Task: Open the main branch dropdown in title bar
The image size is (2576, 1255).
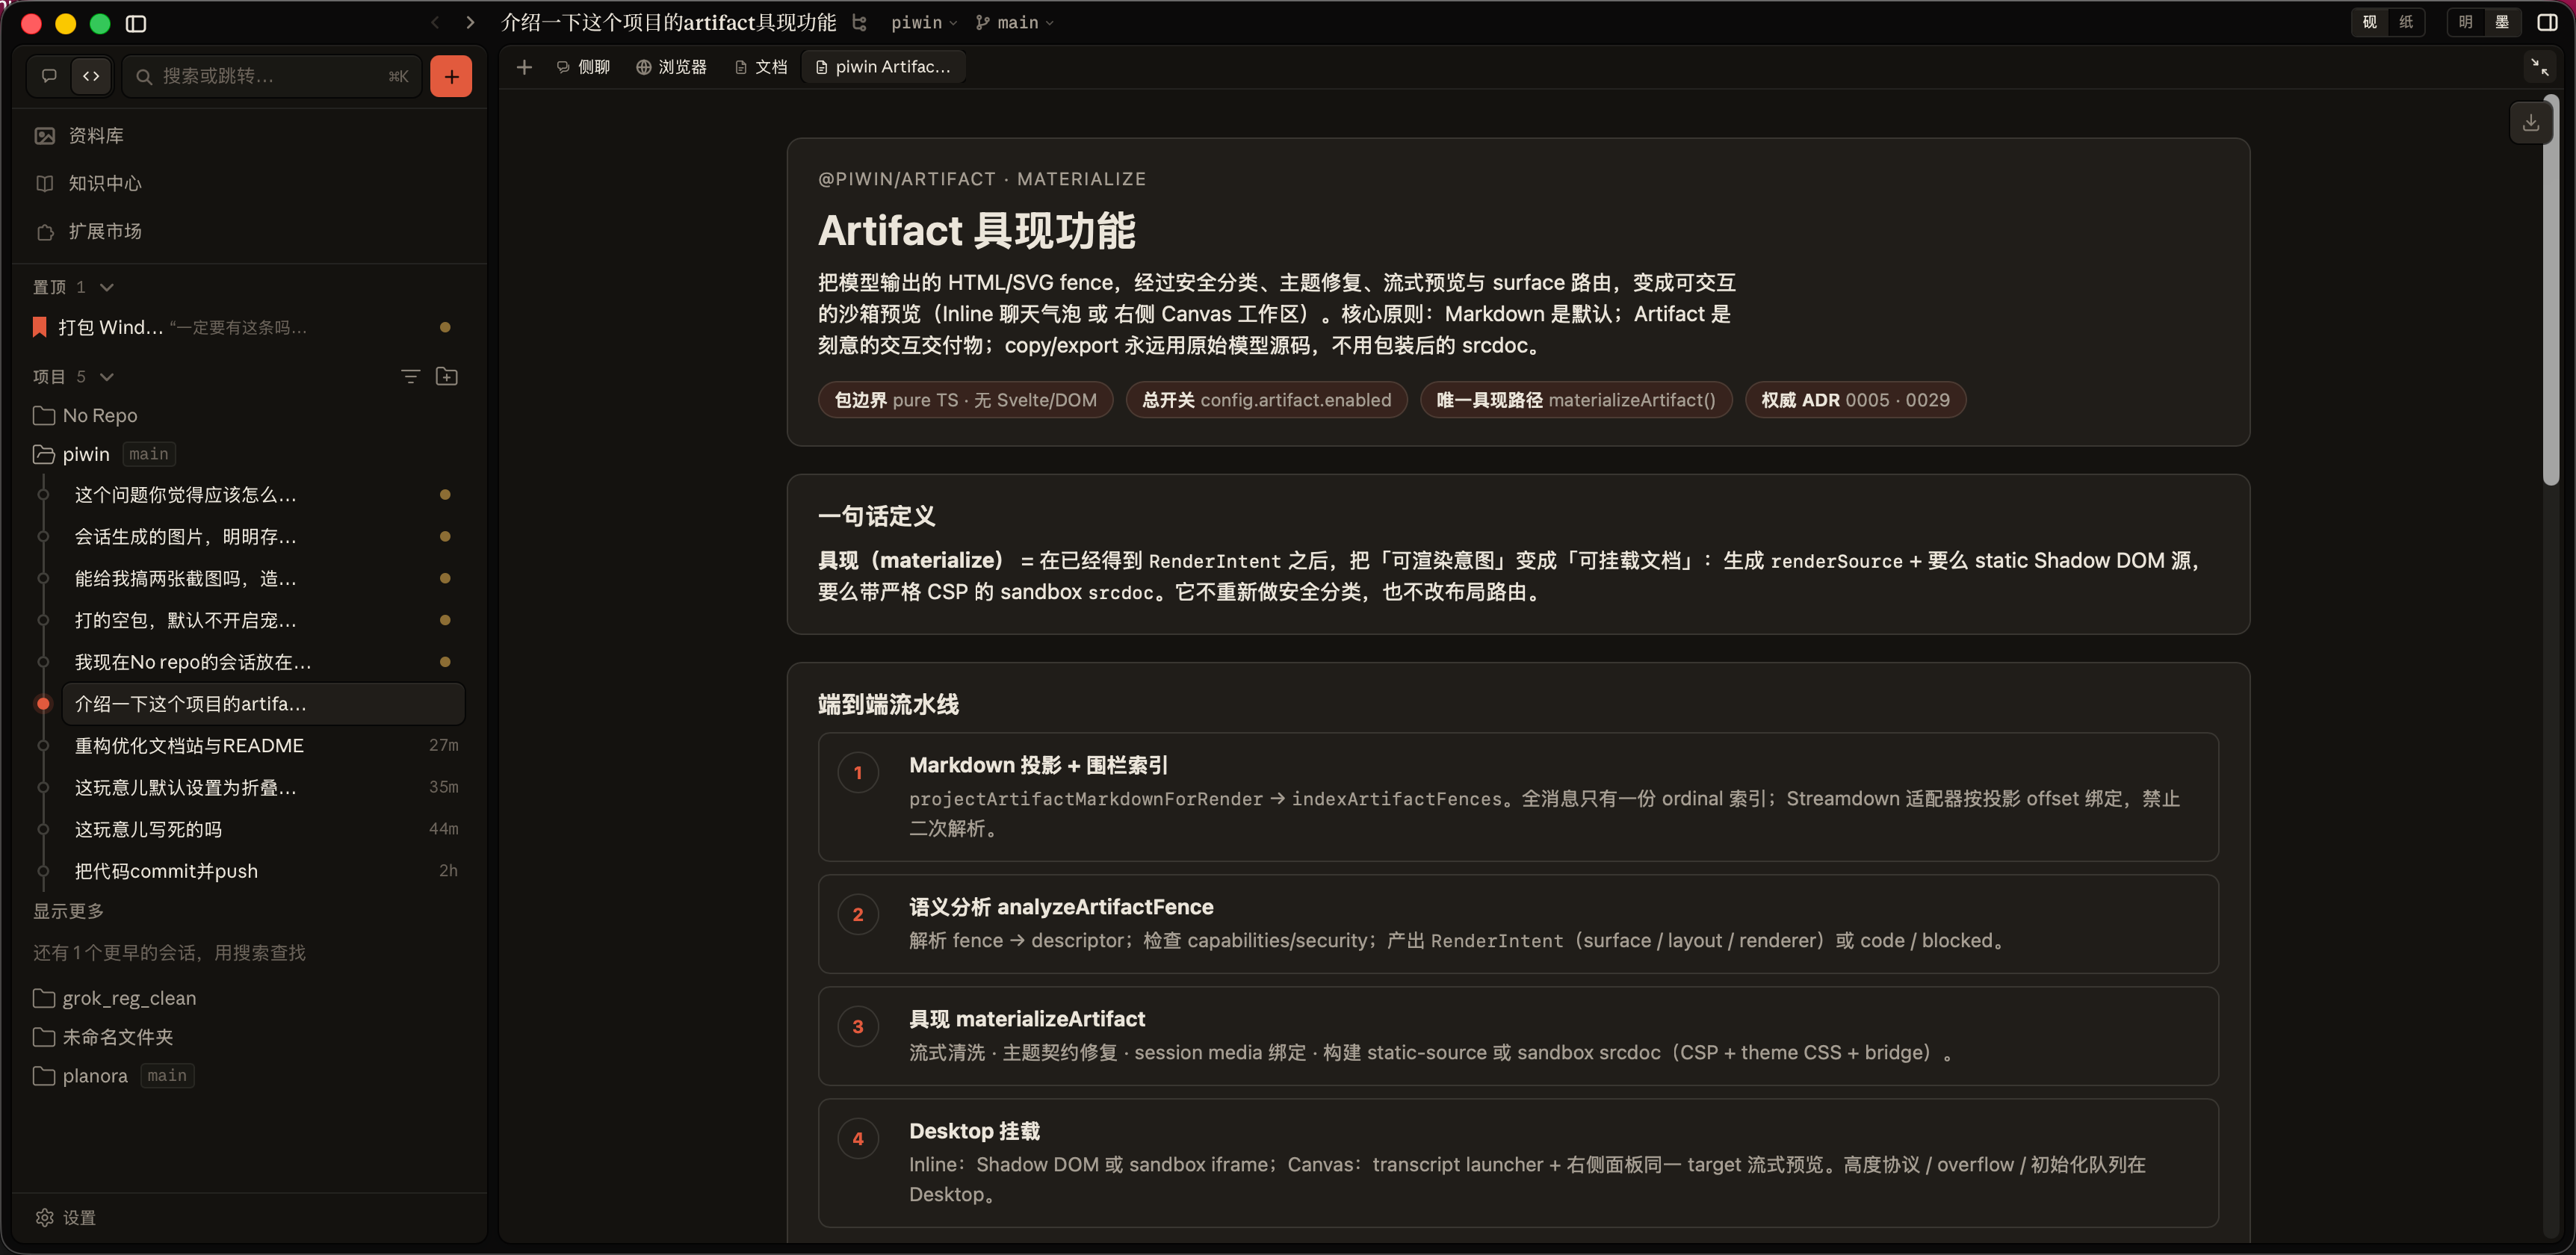Action: (1015, 22)
